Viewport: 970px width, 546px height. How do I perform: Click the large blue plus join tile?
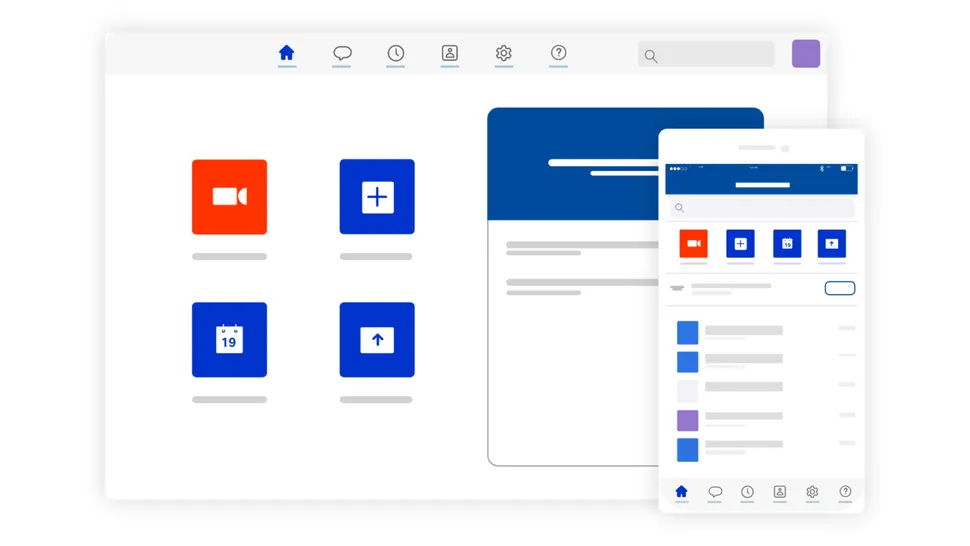377,197
